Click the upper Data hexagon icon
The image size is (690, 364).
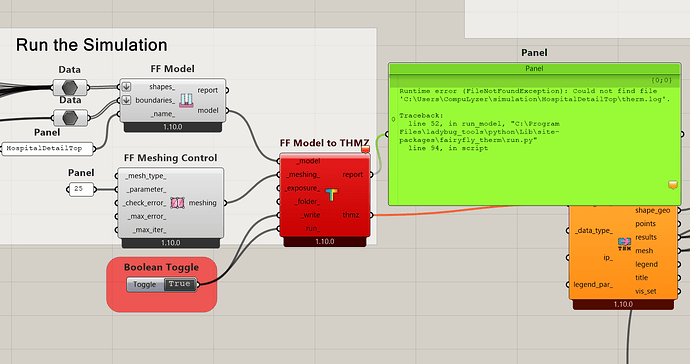pyautogui.click(x=70, y=88)
